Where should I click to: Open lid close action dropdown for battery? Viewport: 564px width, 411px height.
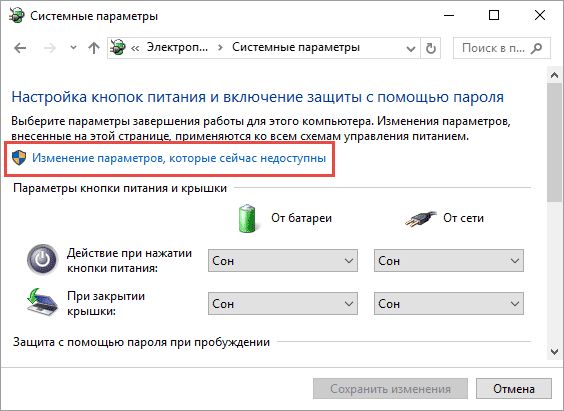(x=283, y=304)
